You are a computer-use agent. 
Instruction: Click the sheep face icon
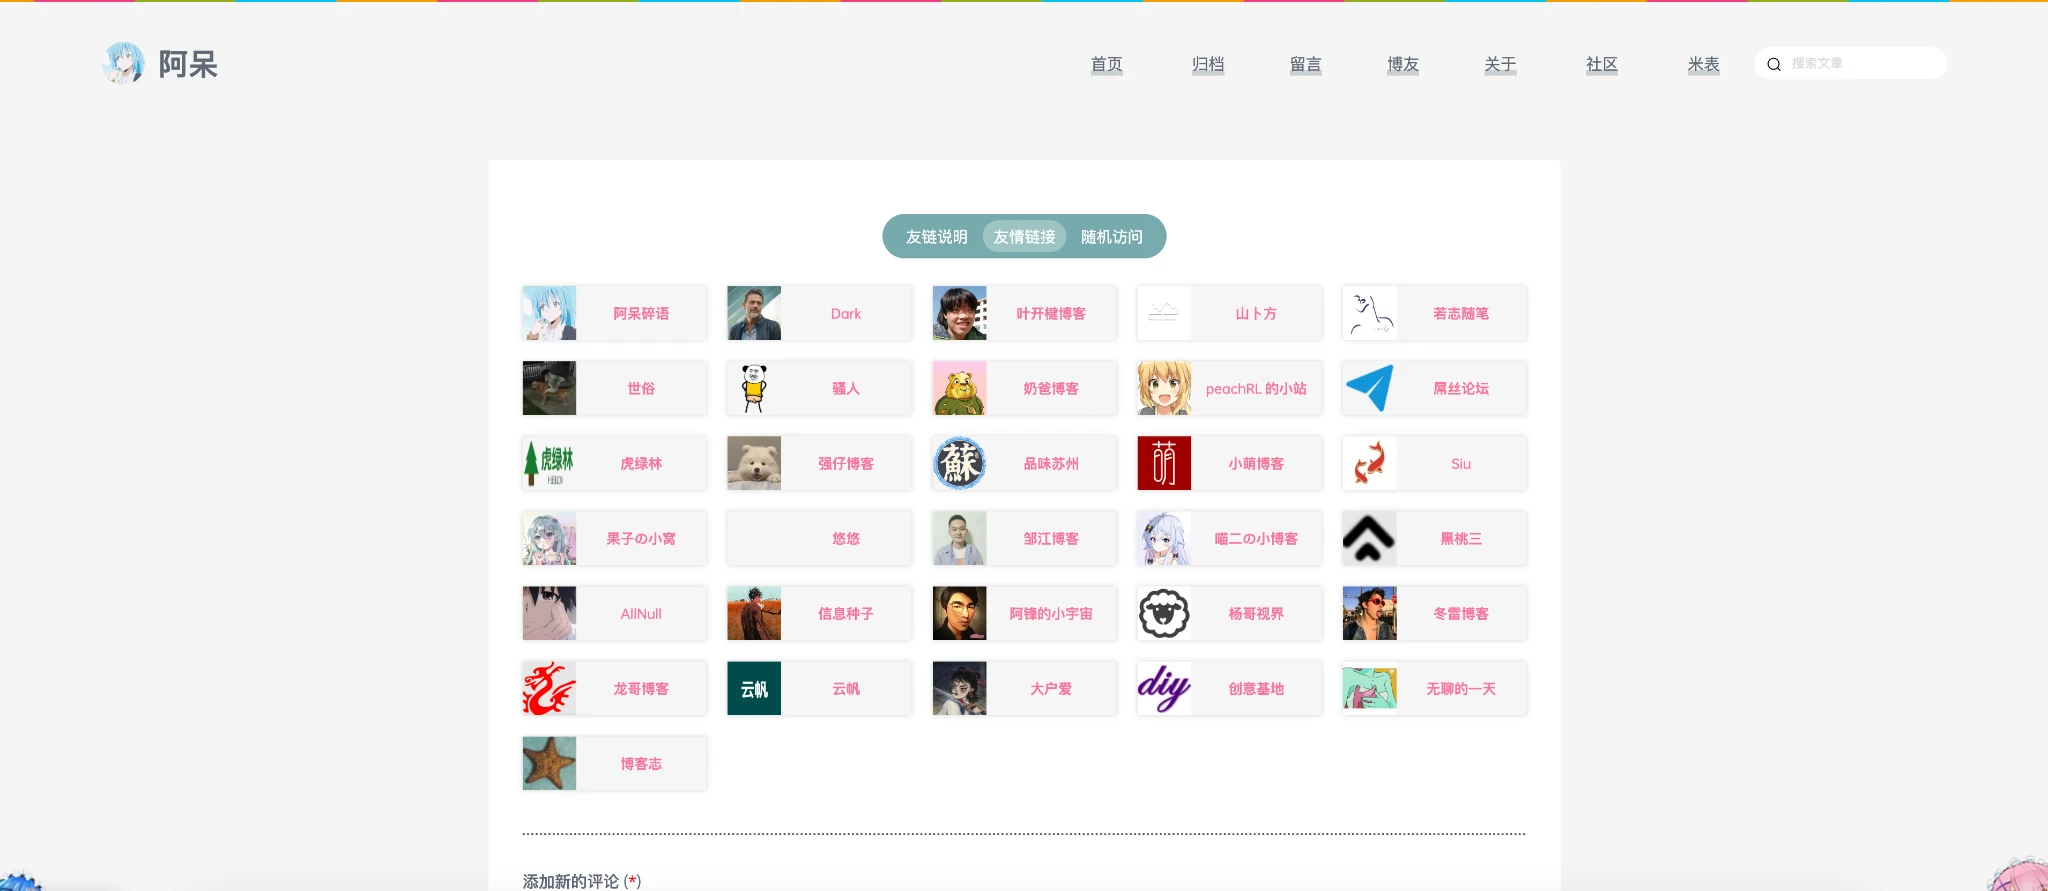point(1164,613)
